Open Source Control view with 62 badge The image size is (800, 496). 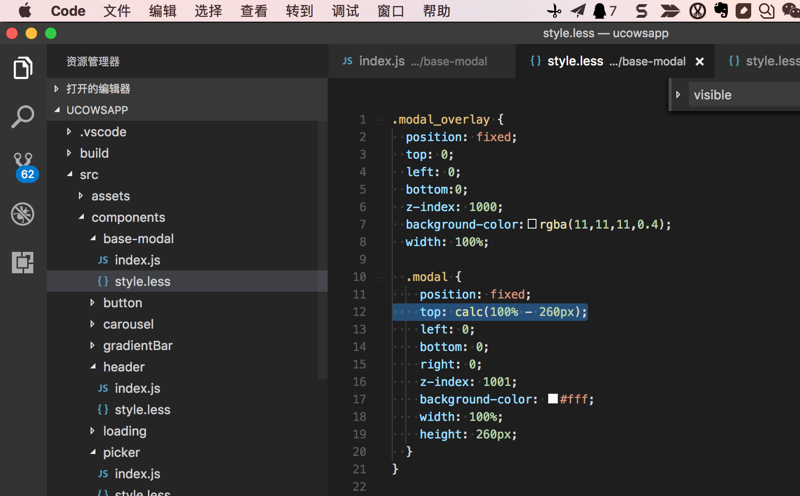tap(25, 167)
